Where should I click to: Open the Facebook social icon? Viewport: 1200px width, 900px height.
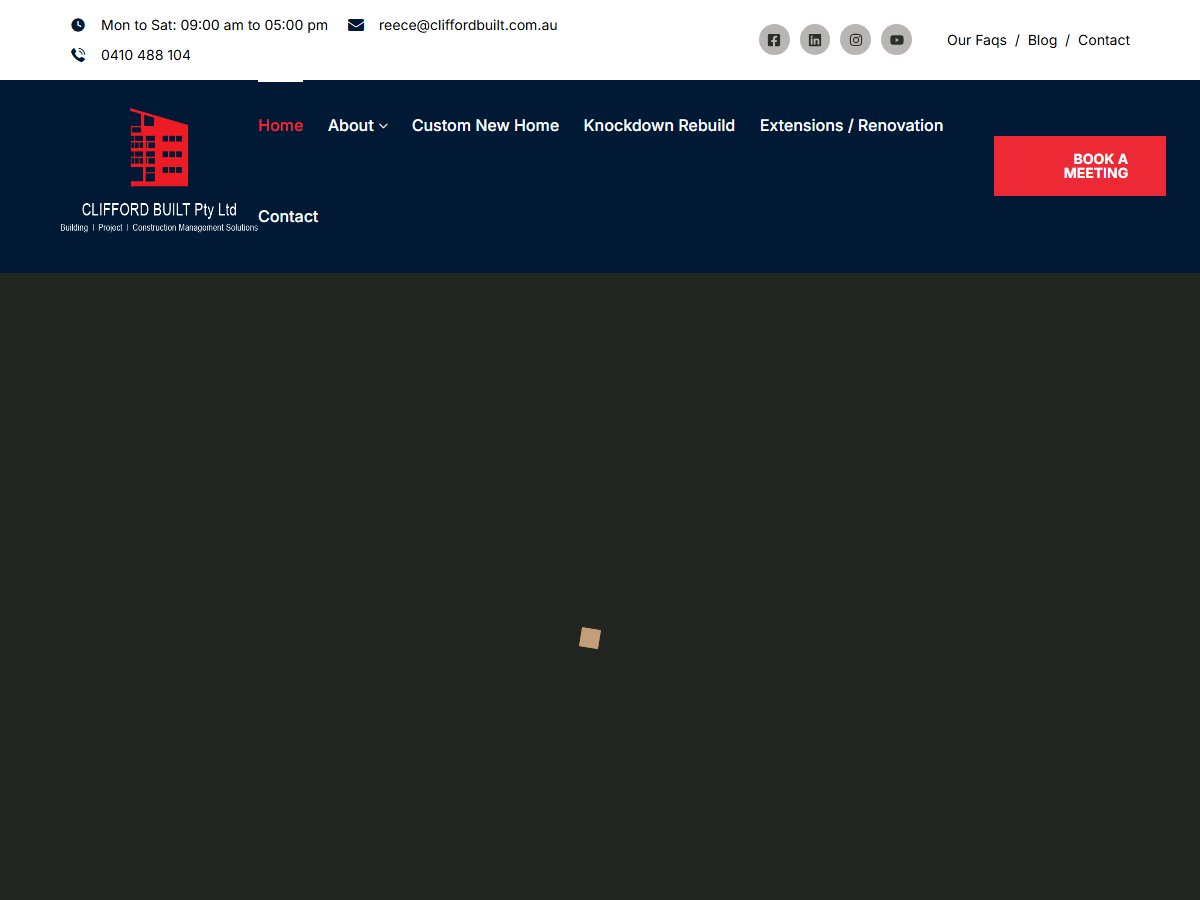tap(774, 40)
